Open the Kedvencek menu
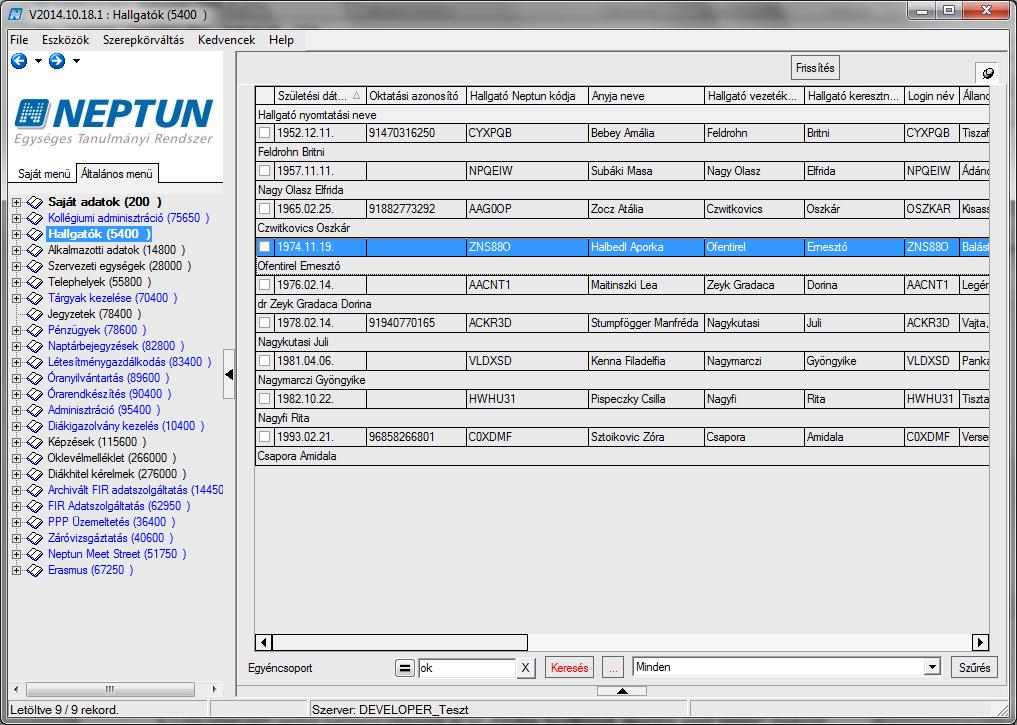 (x=226, y=40)
